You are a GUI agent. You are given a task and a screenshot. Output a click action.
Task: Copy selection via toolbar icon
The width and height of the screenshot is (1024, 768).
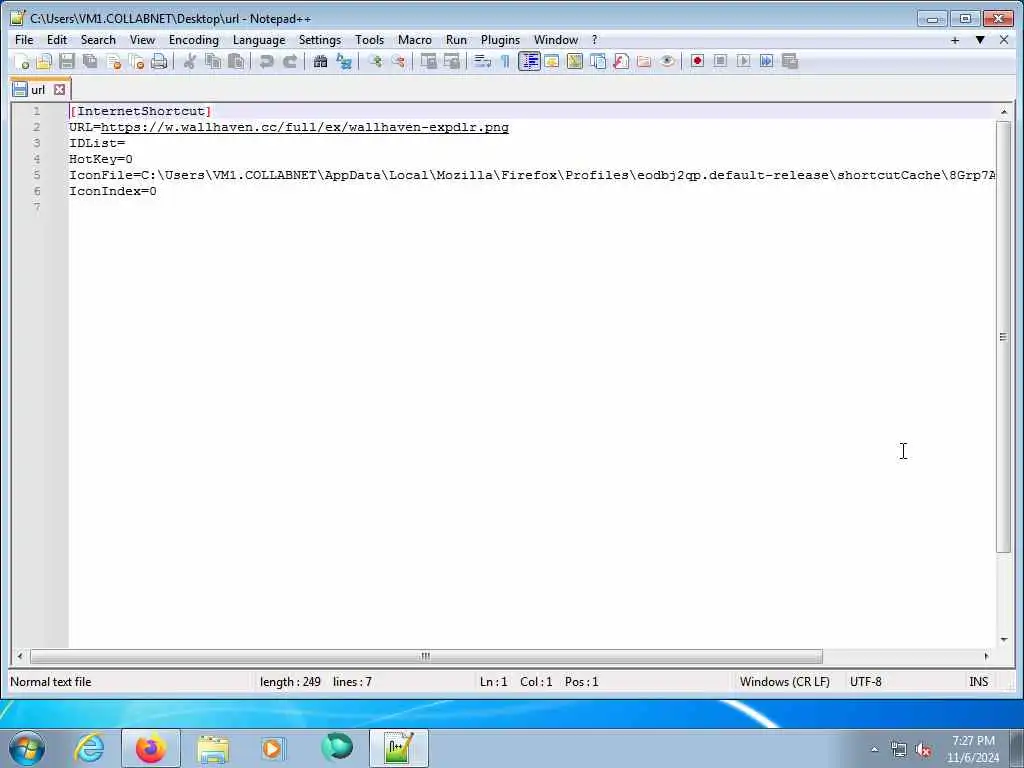click(213, 61)
